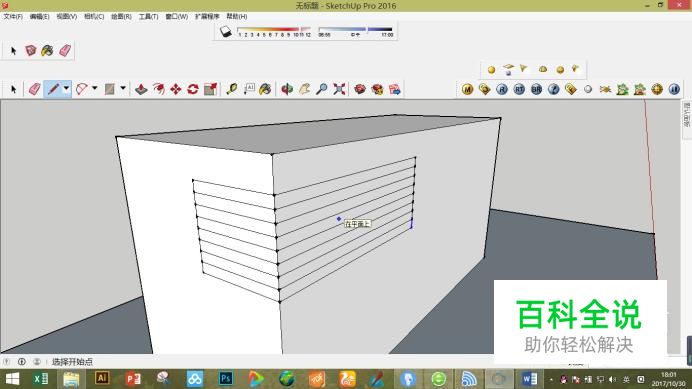The height and width of the screenshot is (389, 692).
Task: Click the taskbar clock showing 18:01
Action: click(669, 379)
